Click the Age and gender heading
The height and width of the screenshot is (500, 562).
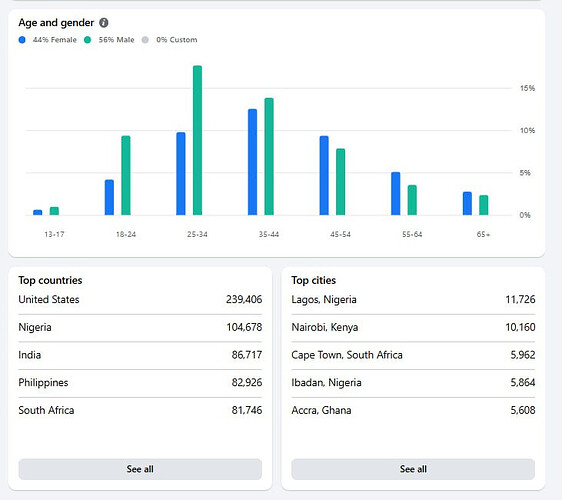[56, 23]
